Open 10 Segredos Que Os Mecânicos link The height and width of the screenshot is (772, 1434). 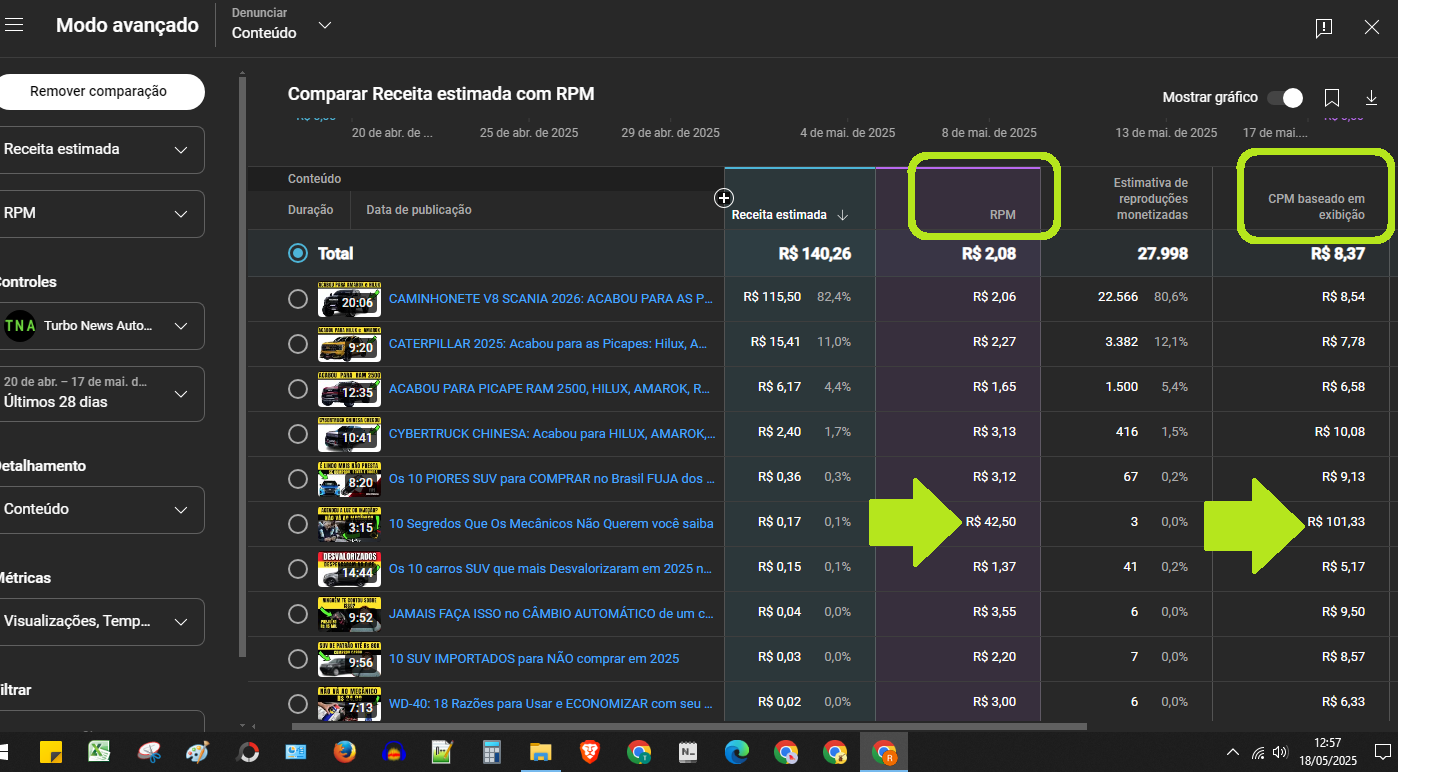(551, 523)
